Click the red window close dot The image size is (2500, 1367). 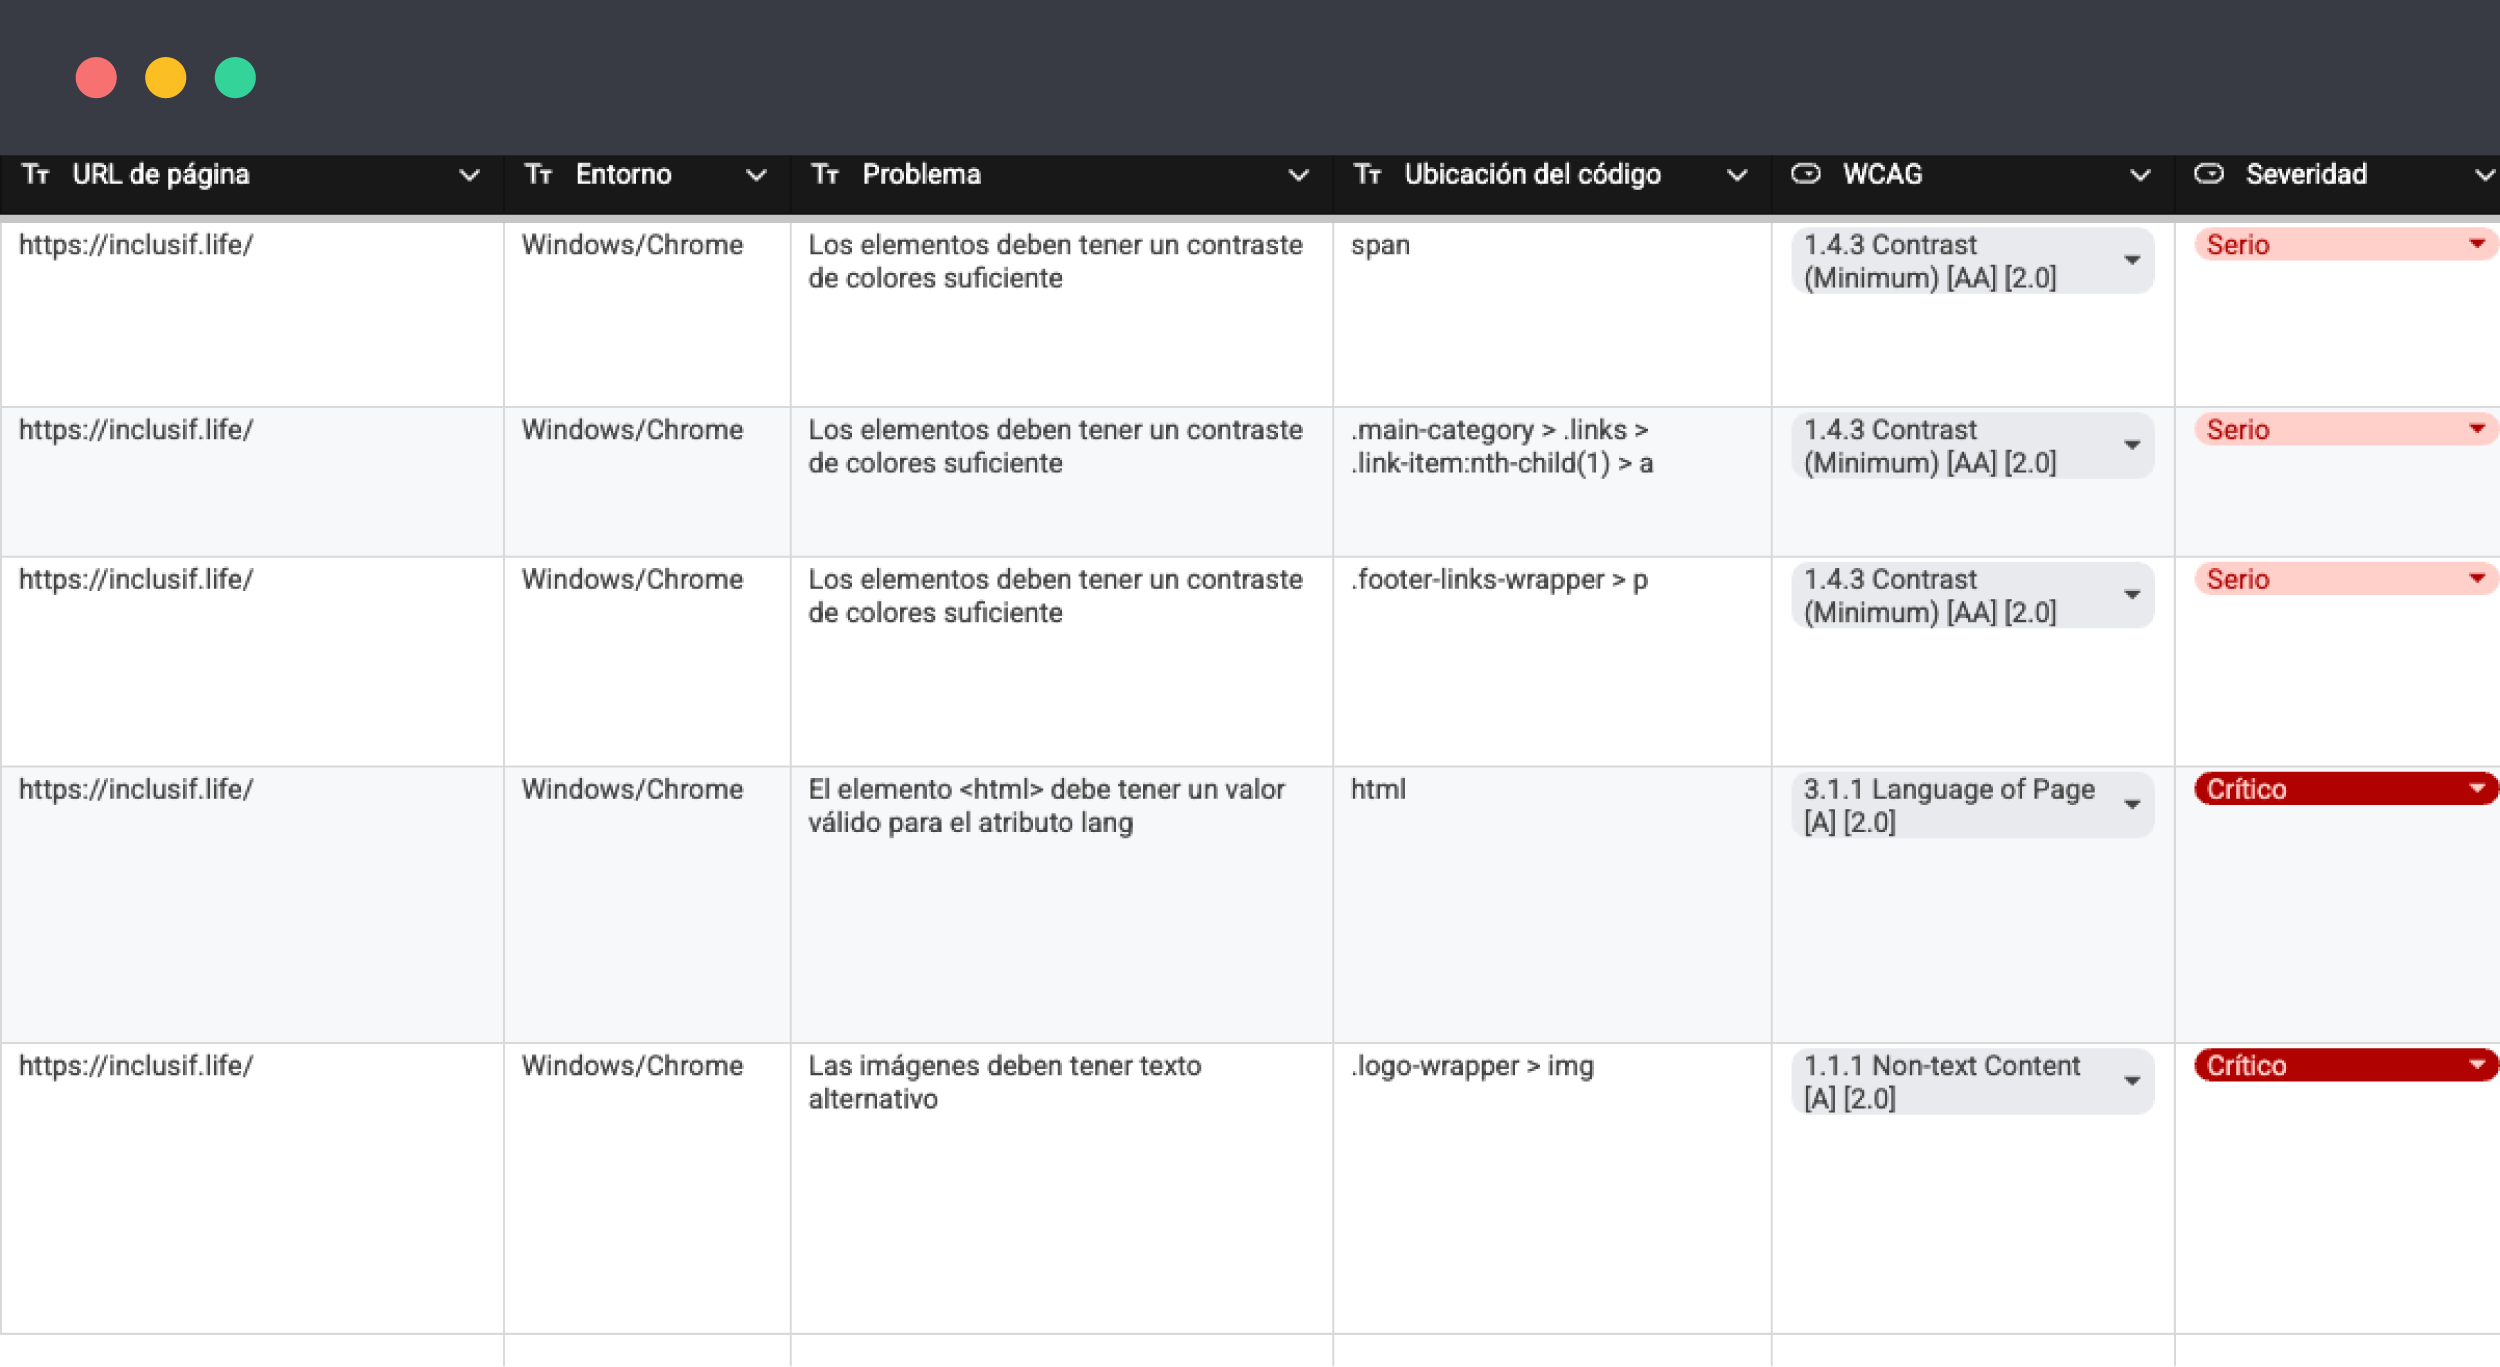tap(96, 78)
